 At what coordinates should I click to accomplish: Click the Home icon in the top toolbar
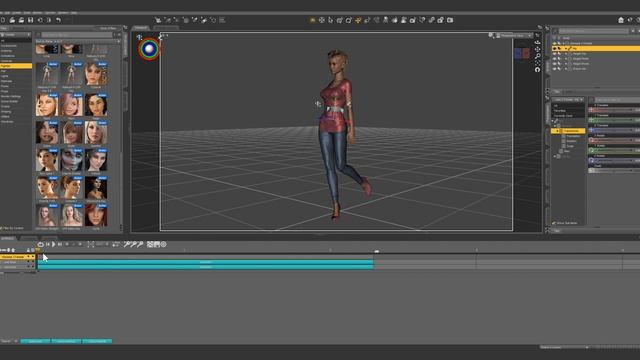point(621,20)
